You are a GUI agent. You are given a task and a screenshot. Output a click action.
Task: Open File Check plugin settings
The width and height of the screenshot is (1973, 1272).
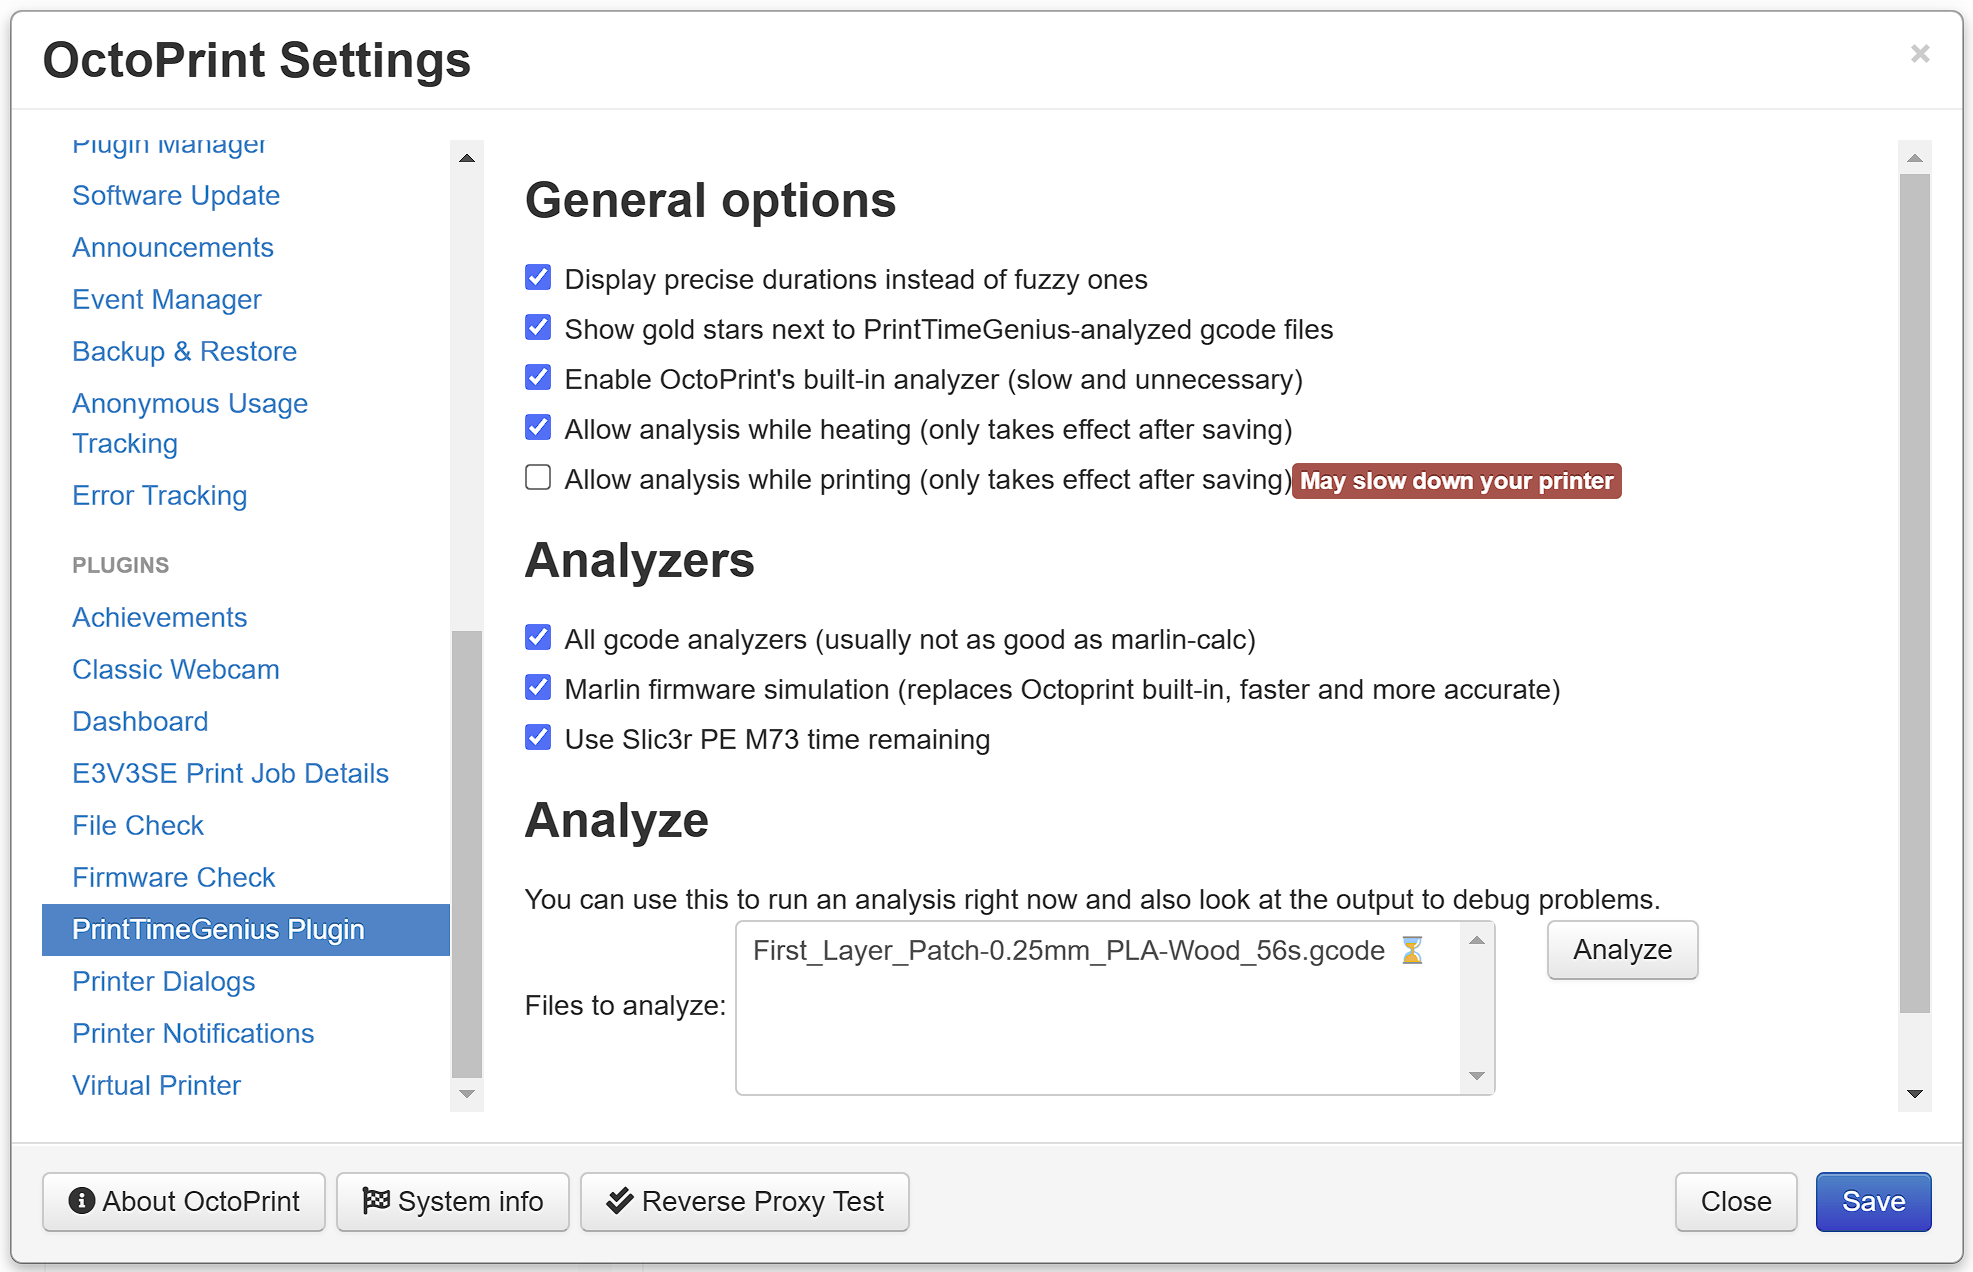tap(138, 825)
